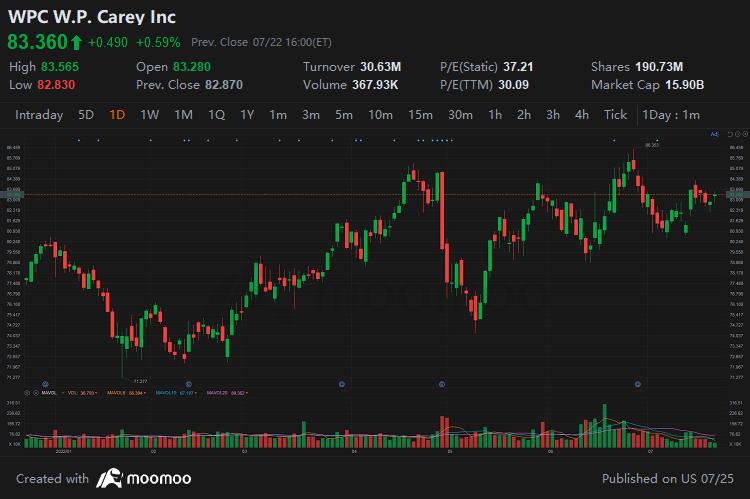This screenshot has height=499, width=750.
Task: Select the 1W weekly timeframe
Action: pos(149,115)
